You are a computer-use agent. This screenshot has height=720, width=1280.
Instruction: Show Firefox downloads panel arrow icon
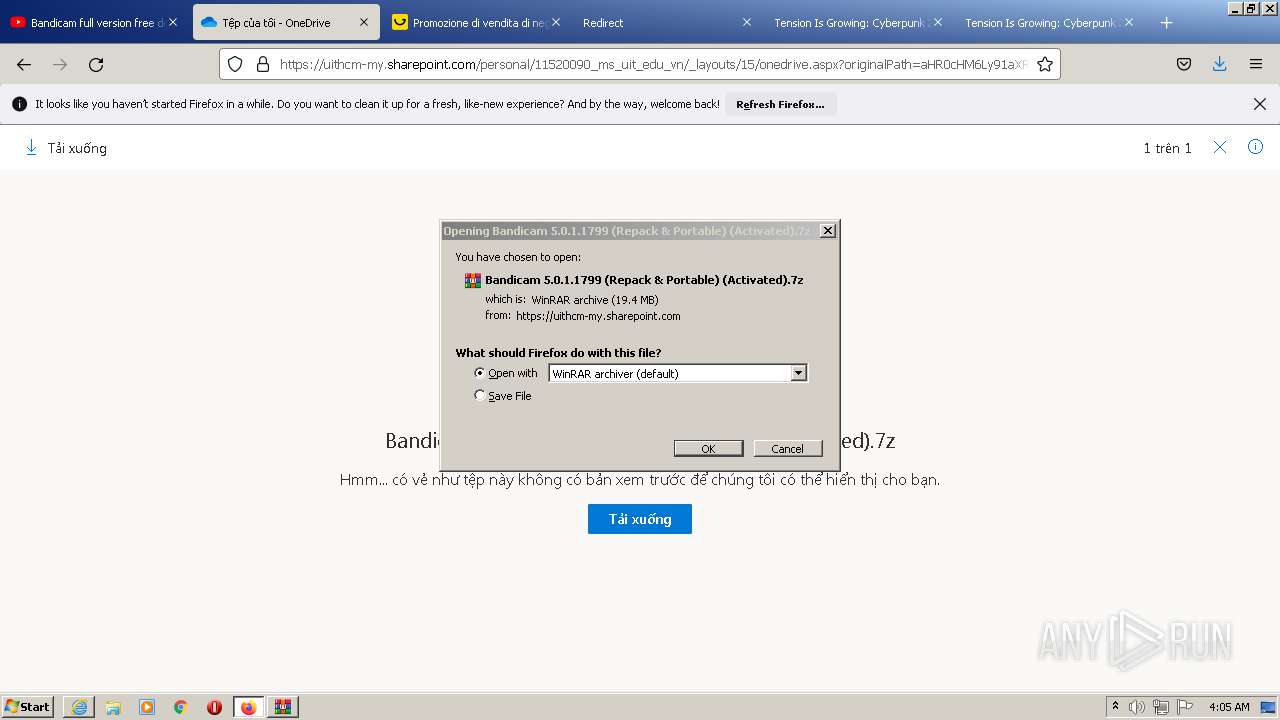click(1220, 64)
